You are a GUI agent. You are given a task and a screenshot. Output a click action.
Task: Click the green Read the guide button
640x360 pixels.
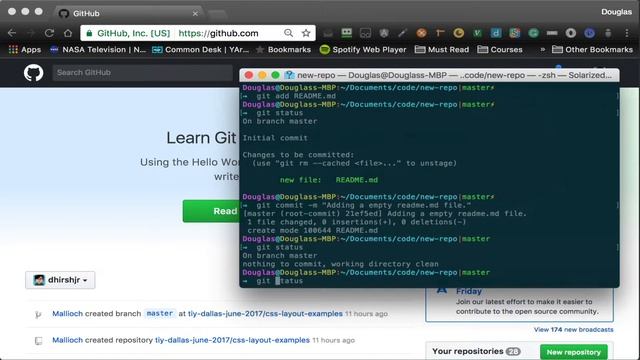click(211, 211)
